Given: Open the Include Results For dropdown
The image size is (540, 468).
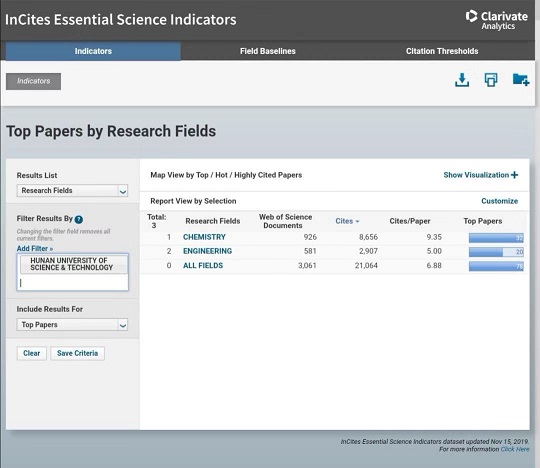Looking at the screenshot, I should click(72, 325).
